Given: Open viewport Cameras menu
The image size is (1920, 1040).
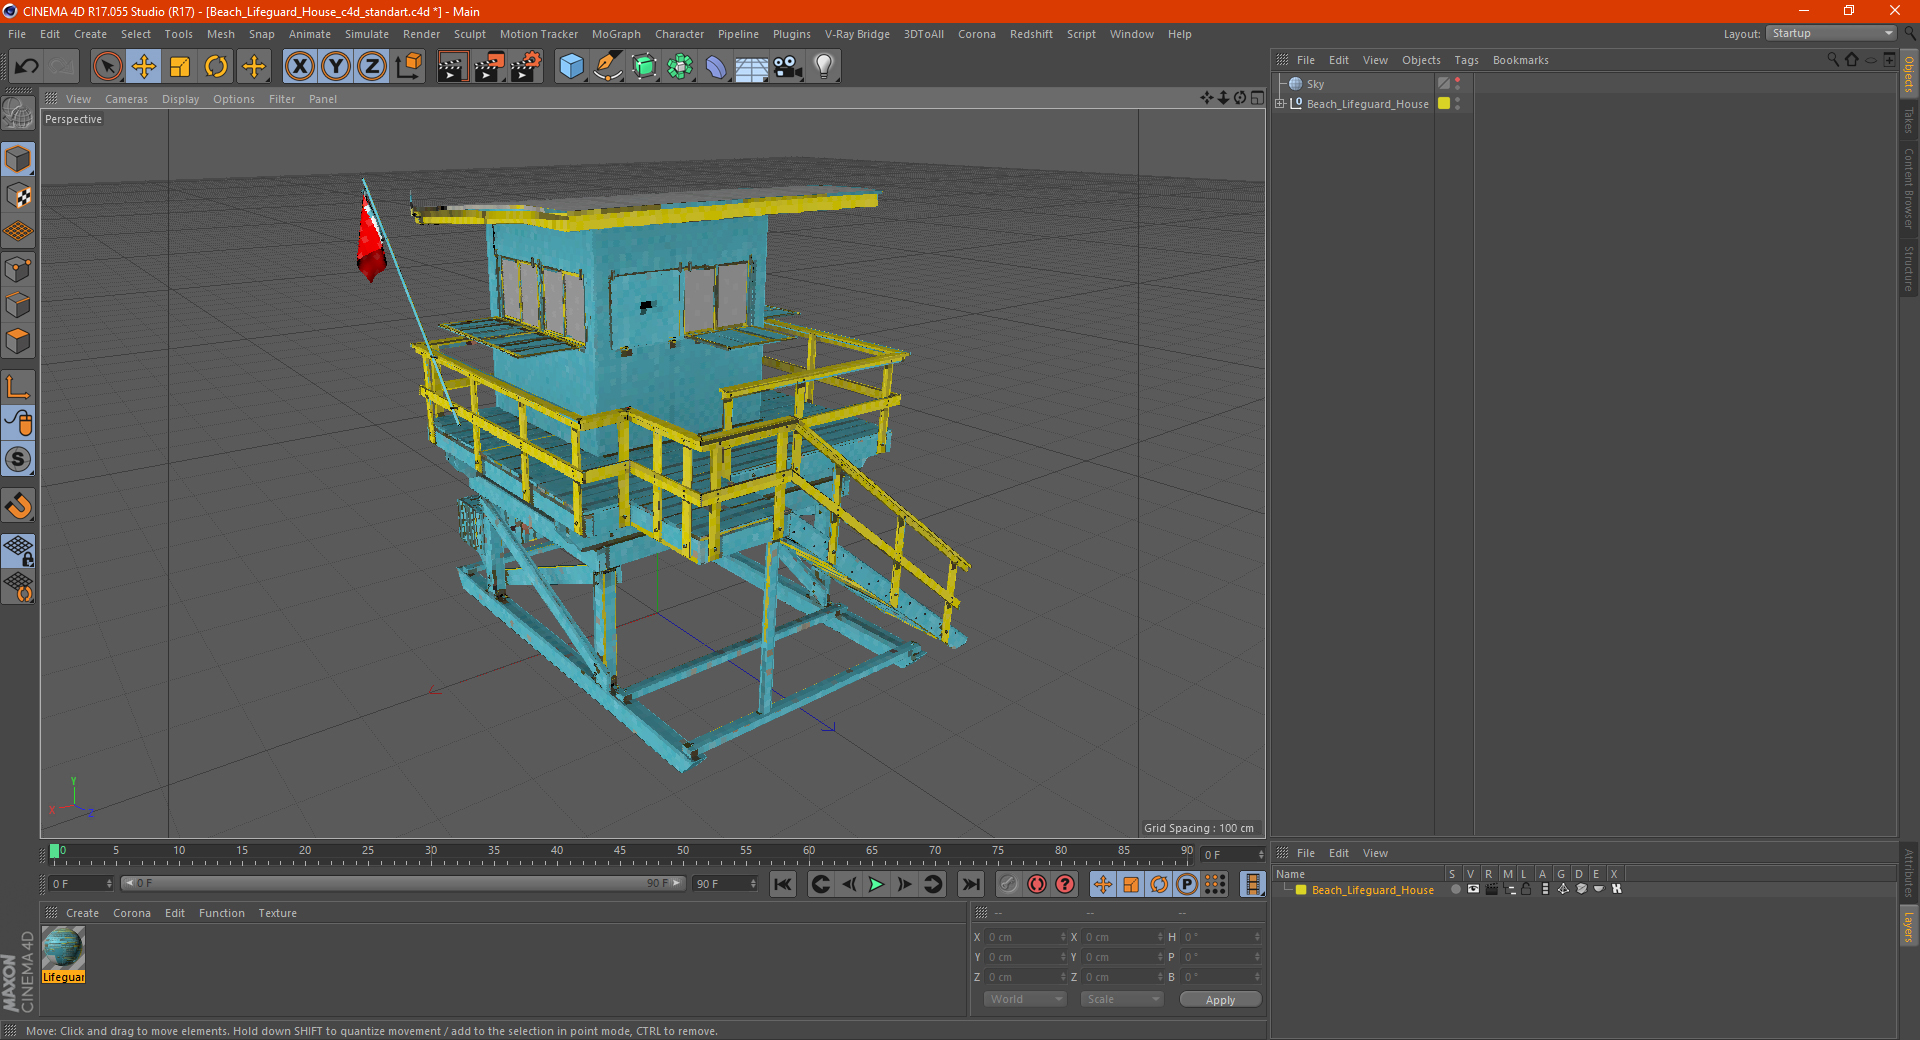Looking at the screenshot, I should (126, 99).
